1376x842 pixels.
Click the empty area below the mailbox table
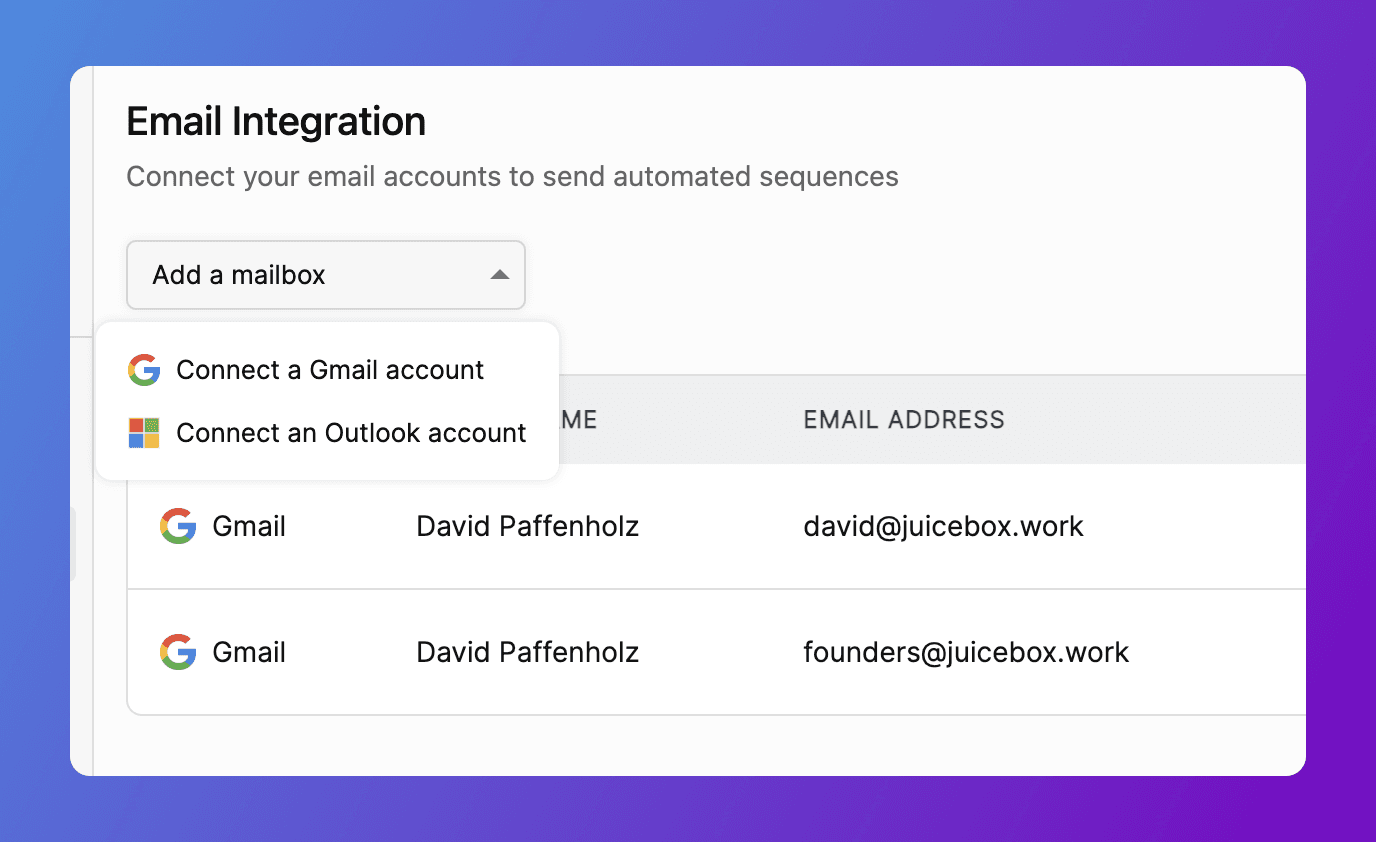point(700,745)
